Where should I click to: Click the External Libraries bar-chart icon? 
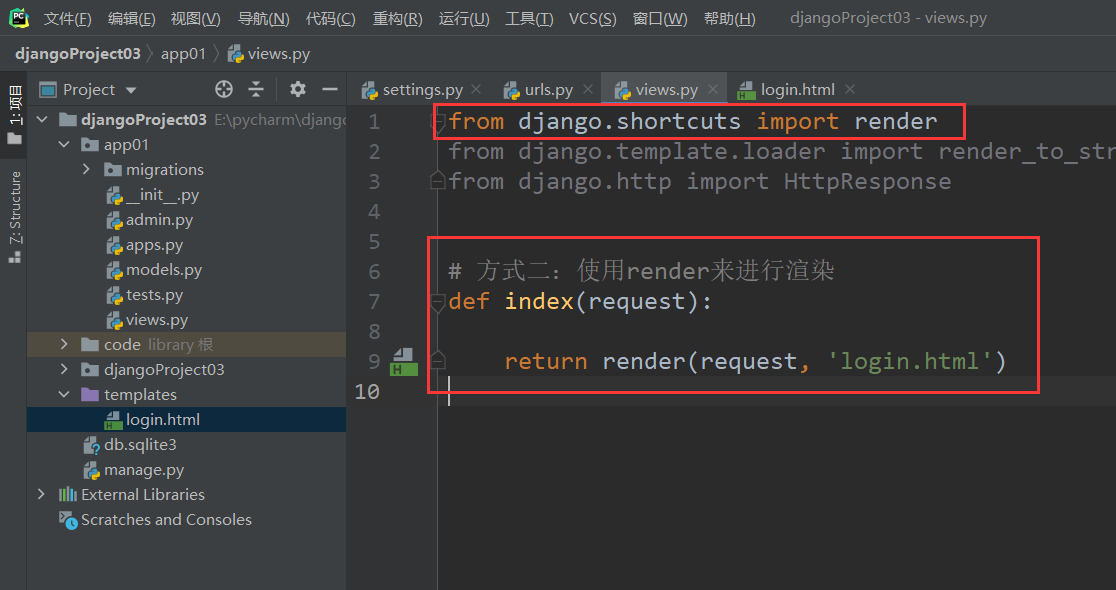coord(68,494)
